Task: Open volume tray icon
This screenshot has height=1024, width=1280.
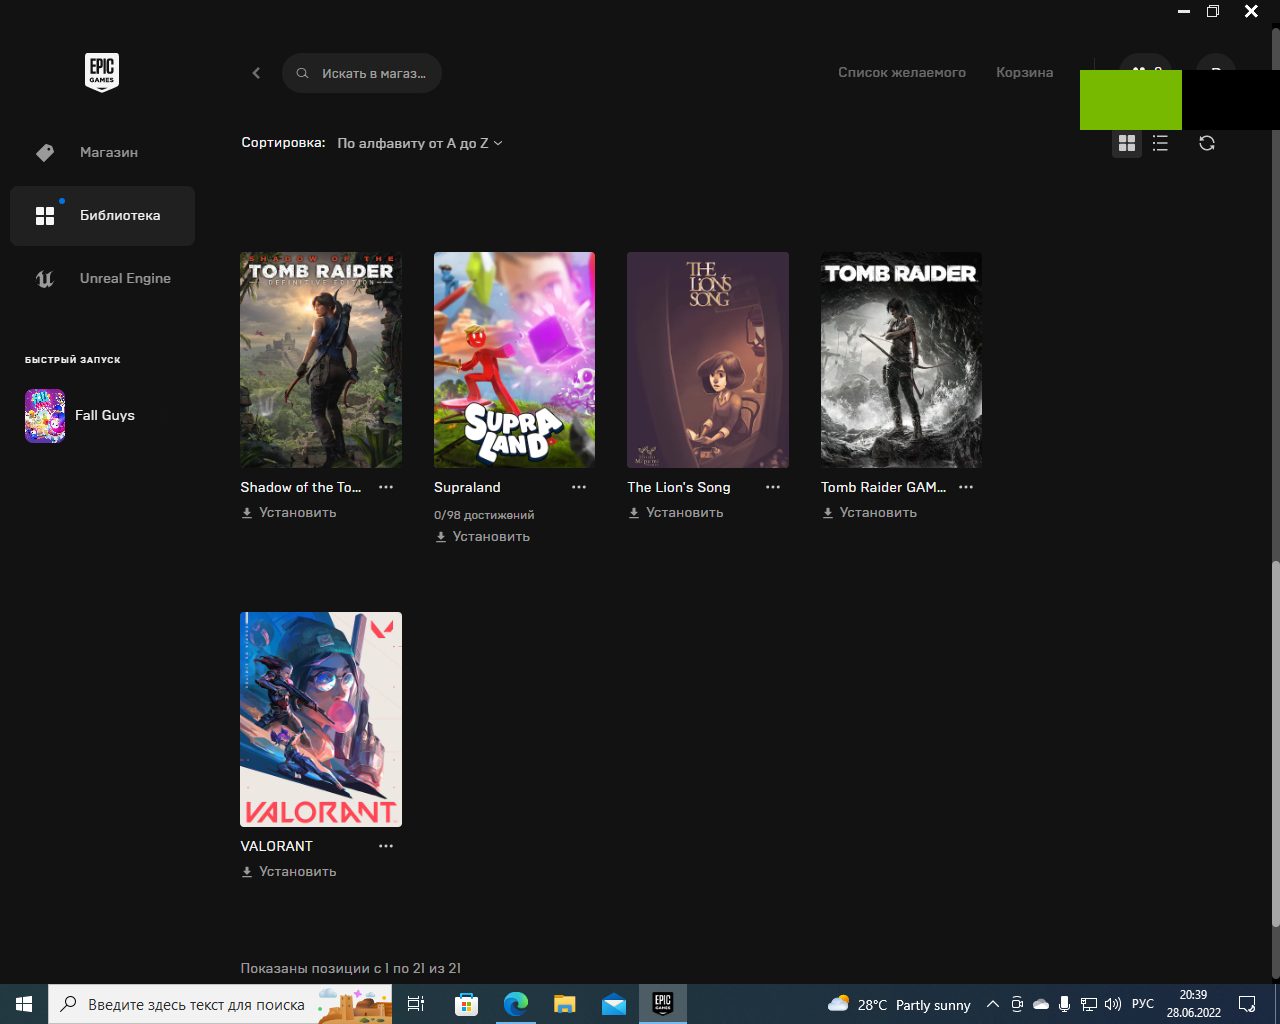Action: [x=1113, y=1004]
